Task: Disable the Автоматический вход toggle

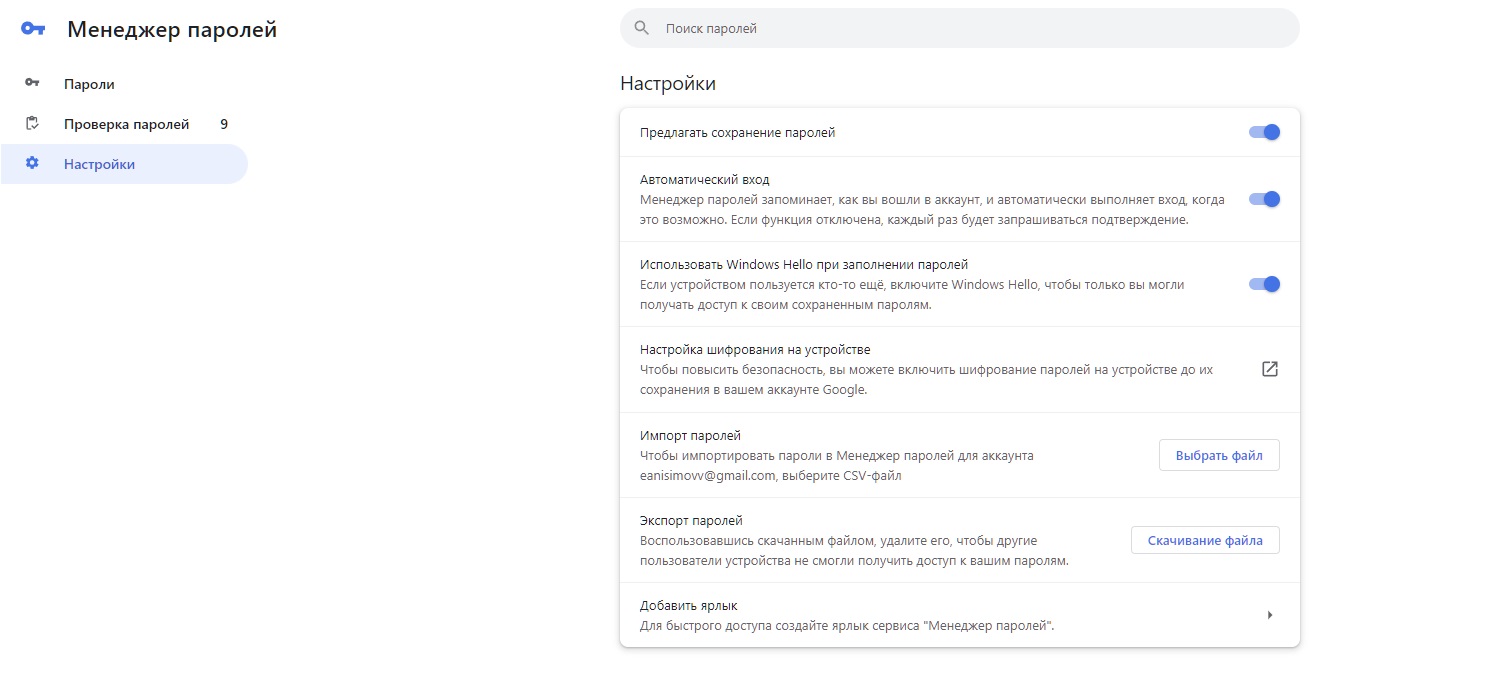Action: (x=1264, y=199)
